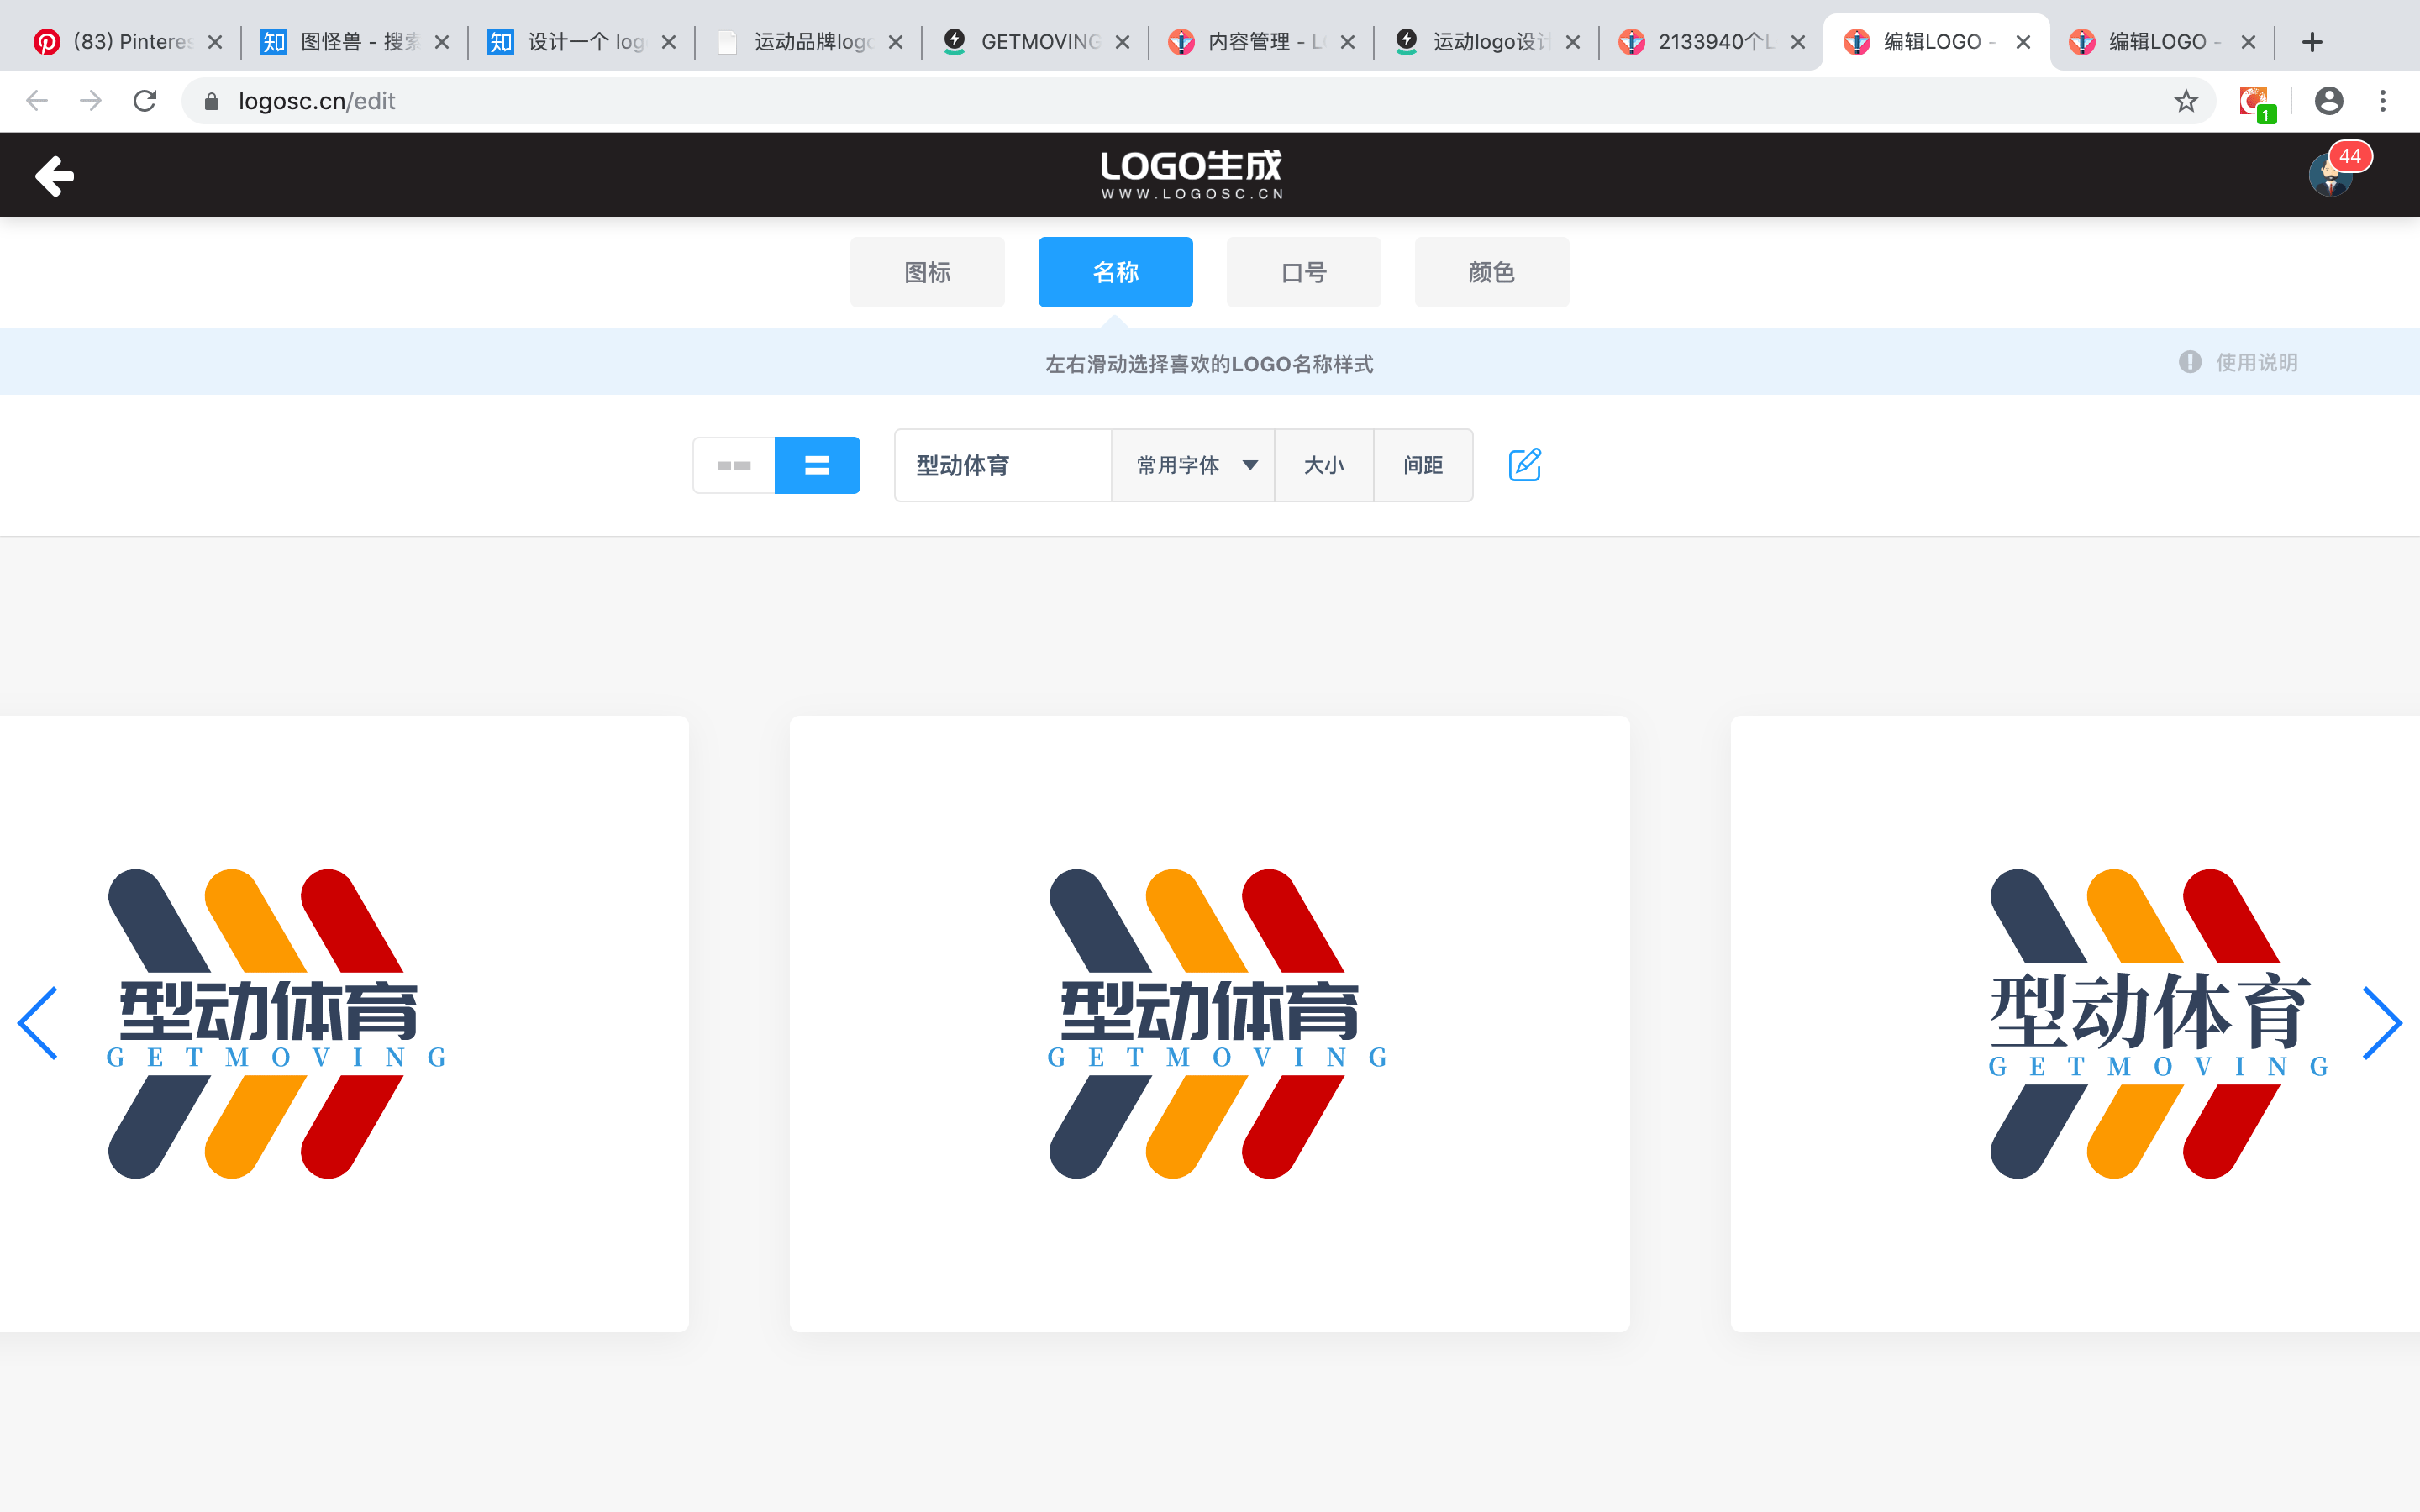Close the Pinterest browser tab
The width and height of the screenshot is (2420, 1512).
tap(215, 42)
